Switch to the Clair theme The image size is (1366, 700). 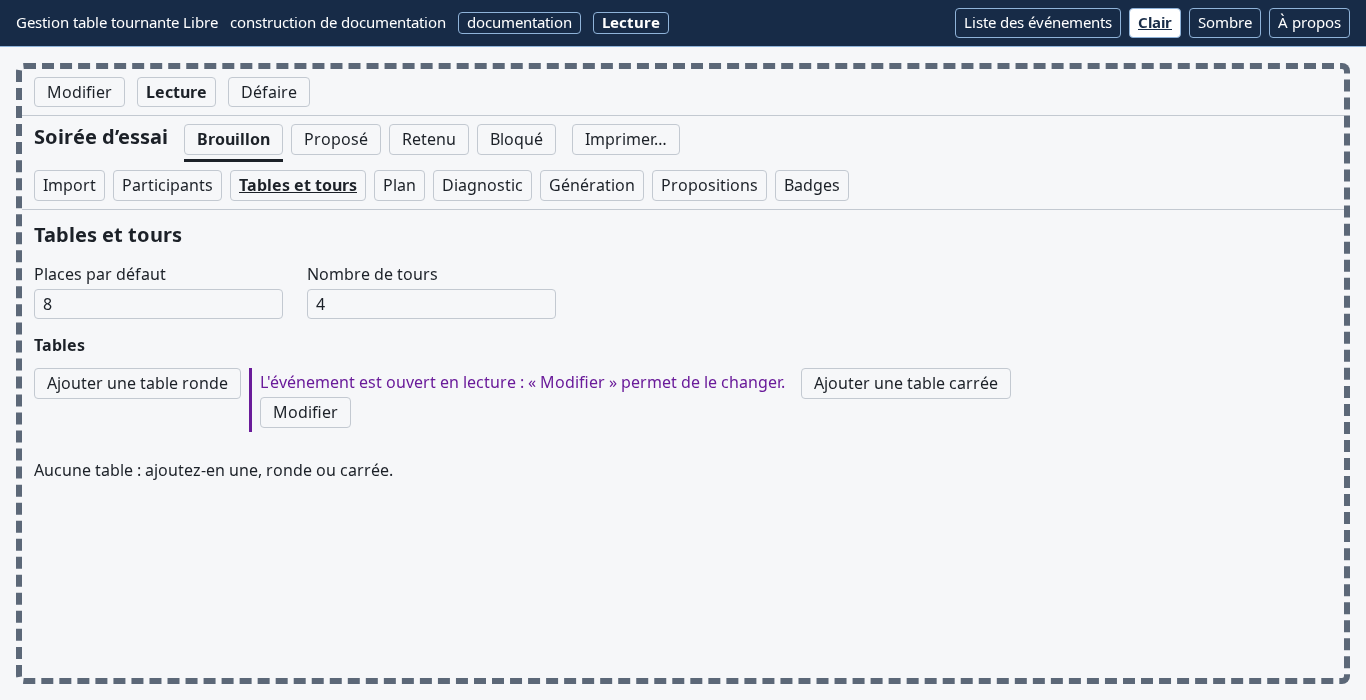click(x=1154, y=23)
